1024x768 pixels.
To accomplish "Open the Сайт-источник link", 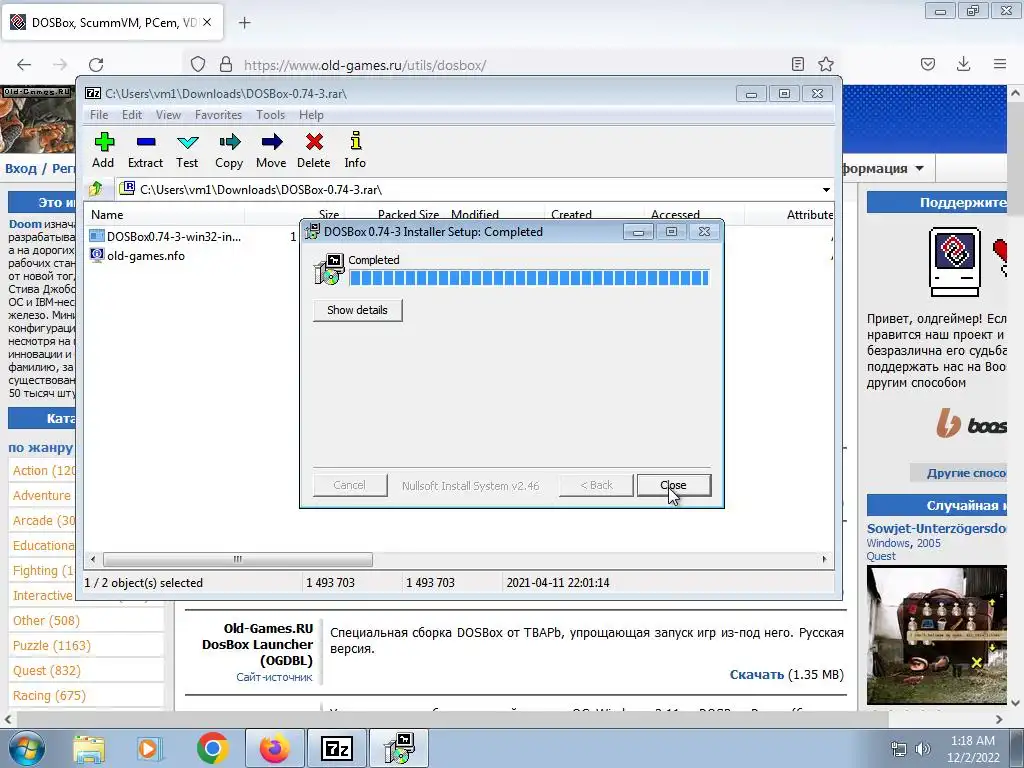I will click(x=274, y=678).
